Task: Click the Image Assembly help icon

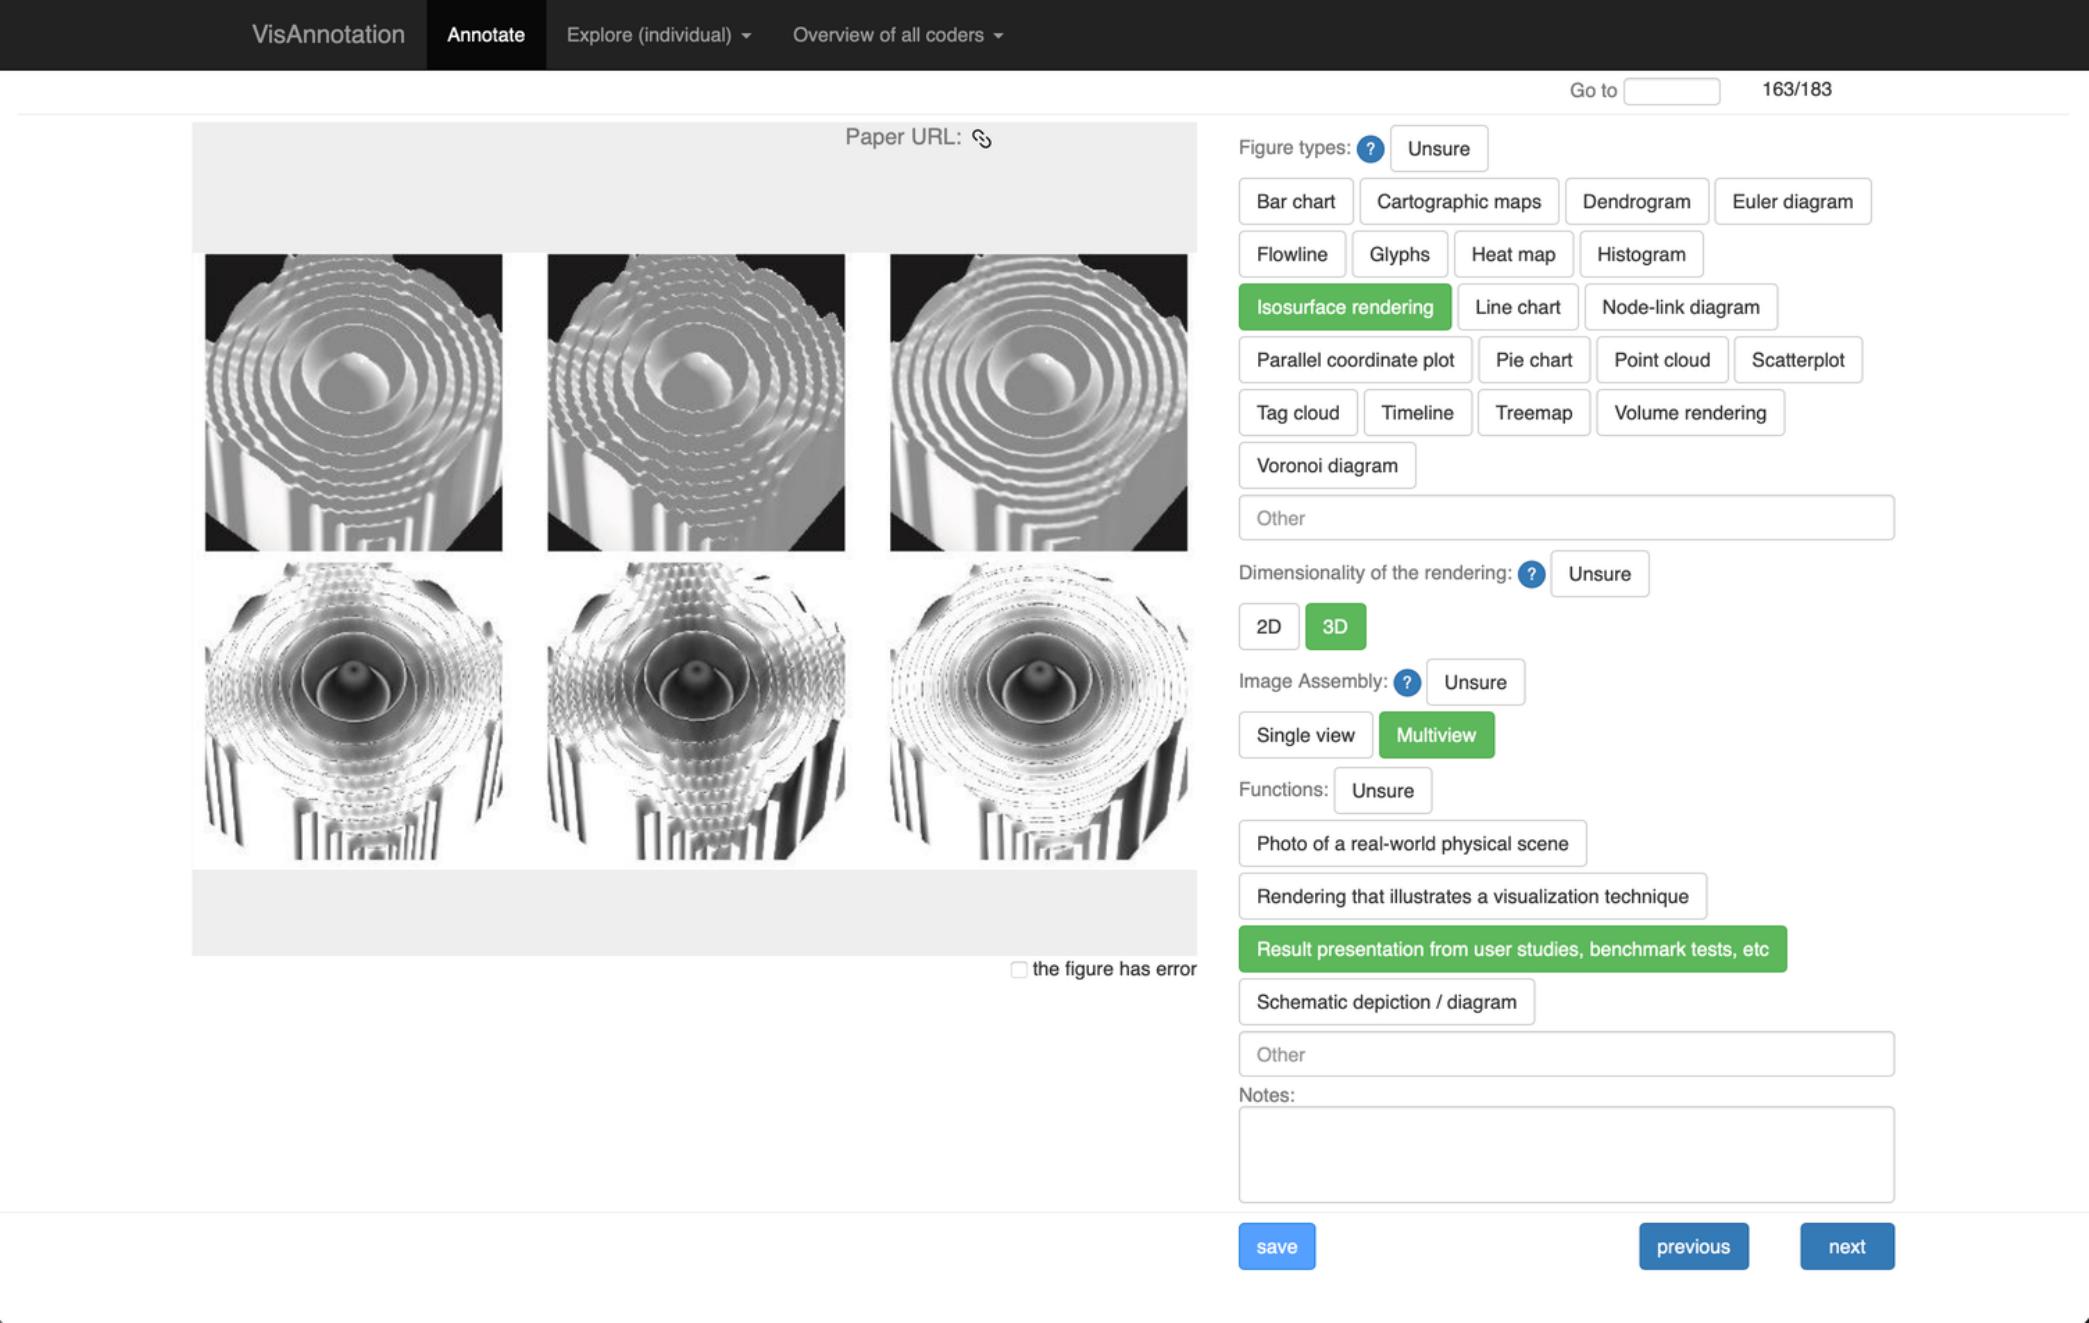Action: [x=1407, y=682]
